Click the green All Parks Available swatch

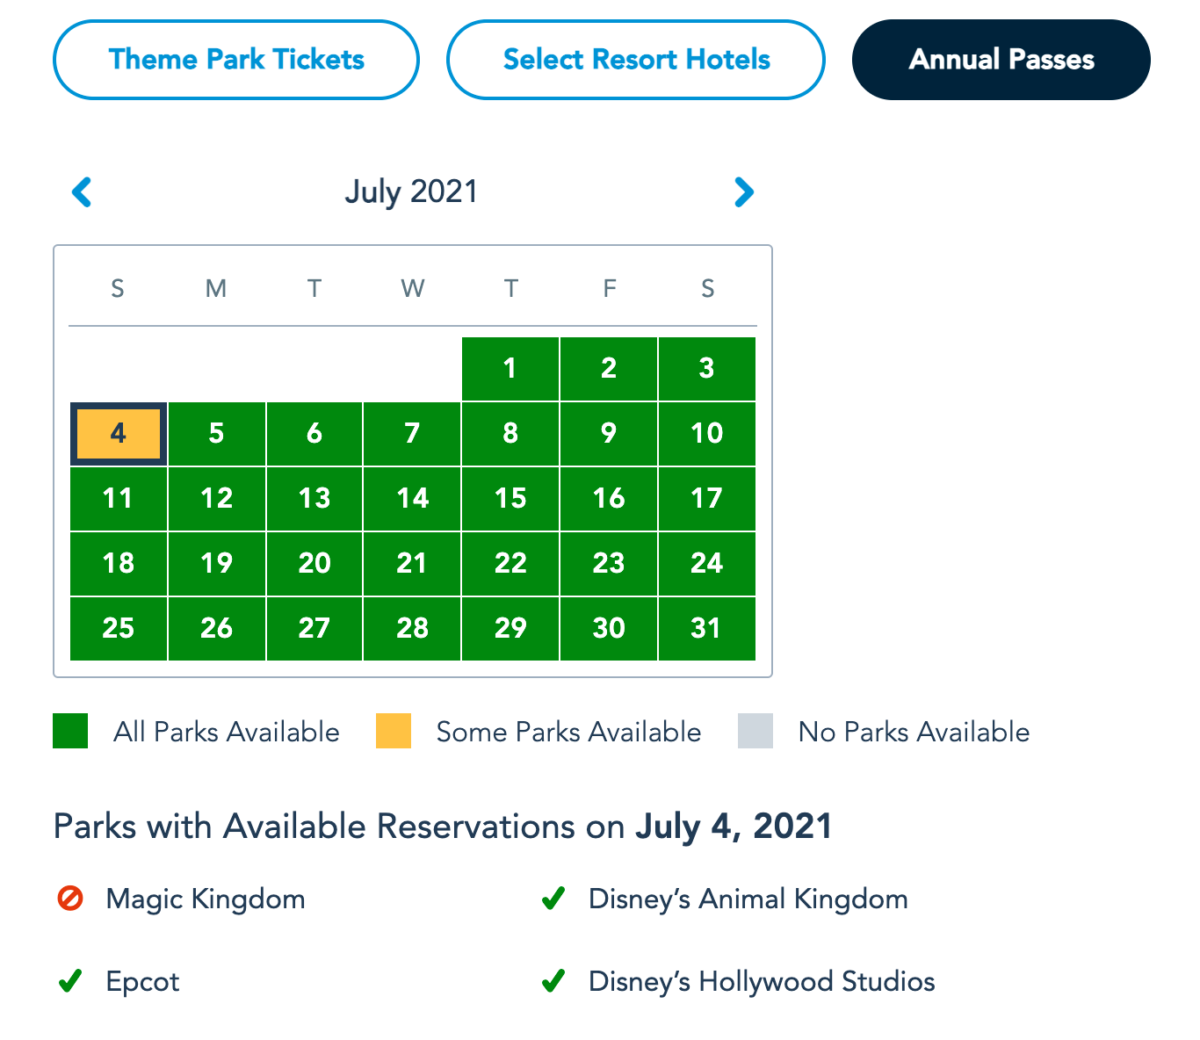coord(70,731)
